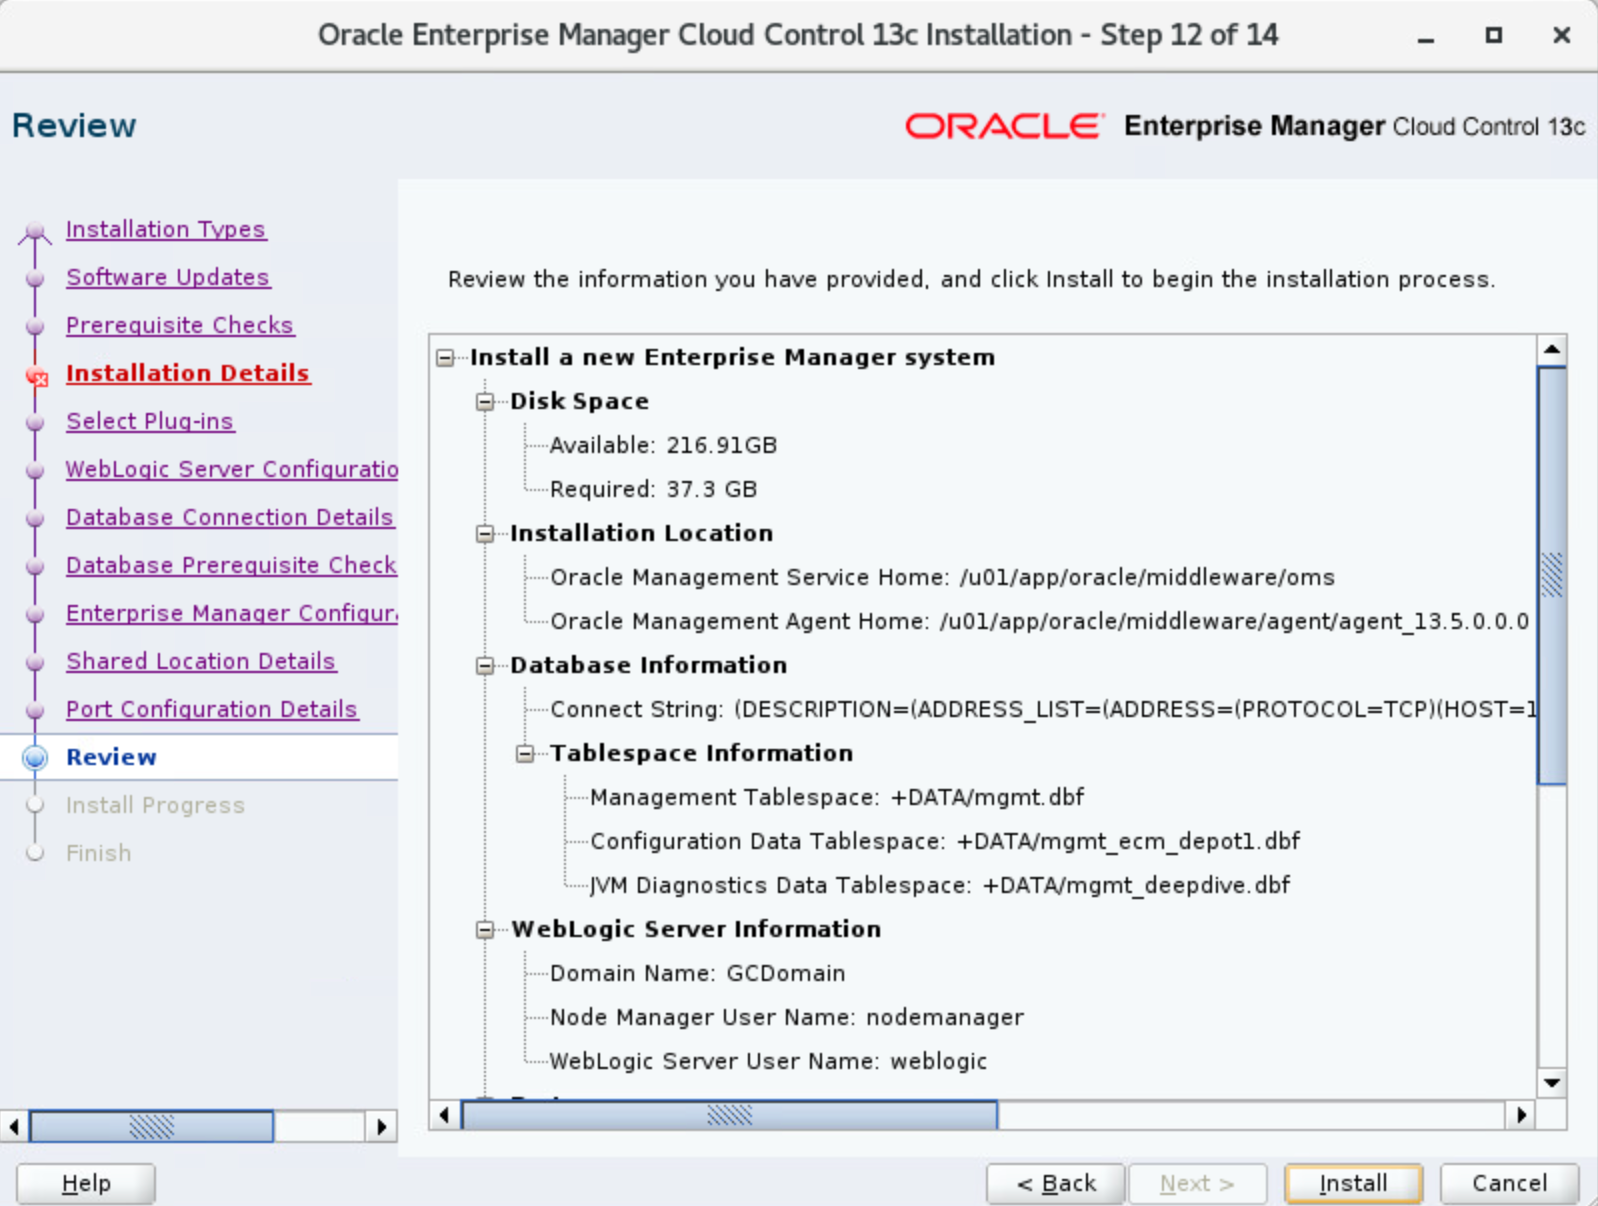Screen dimensions: 1598x1206
Task: Open the Database Connection Details step
Action: (x=230, y=517)
